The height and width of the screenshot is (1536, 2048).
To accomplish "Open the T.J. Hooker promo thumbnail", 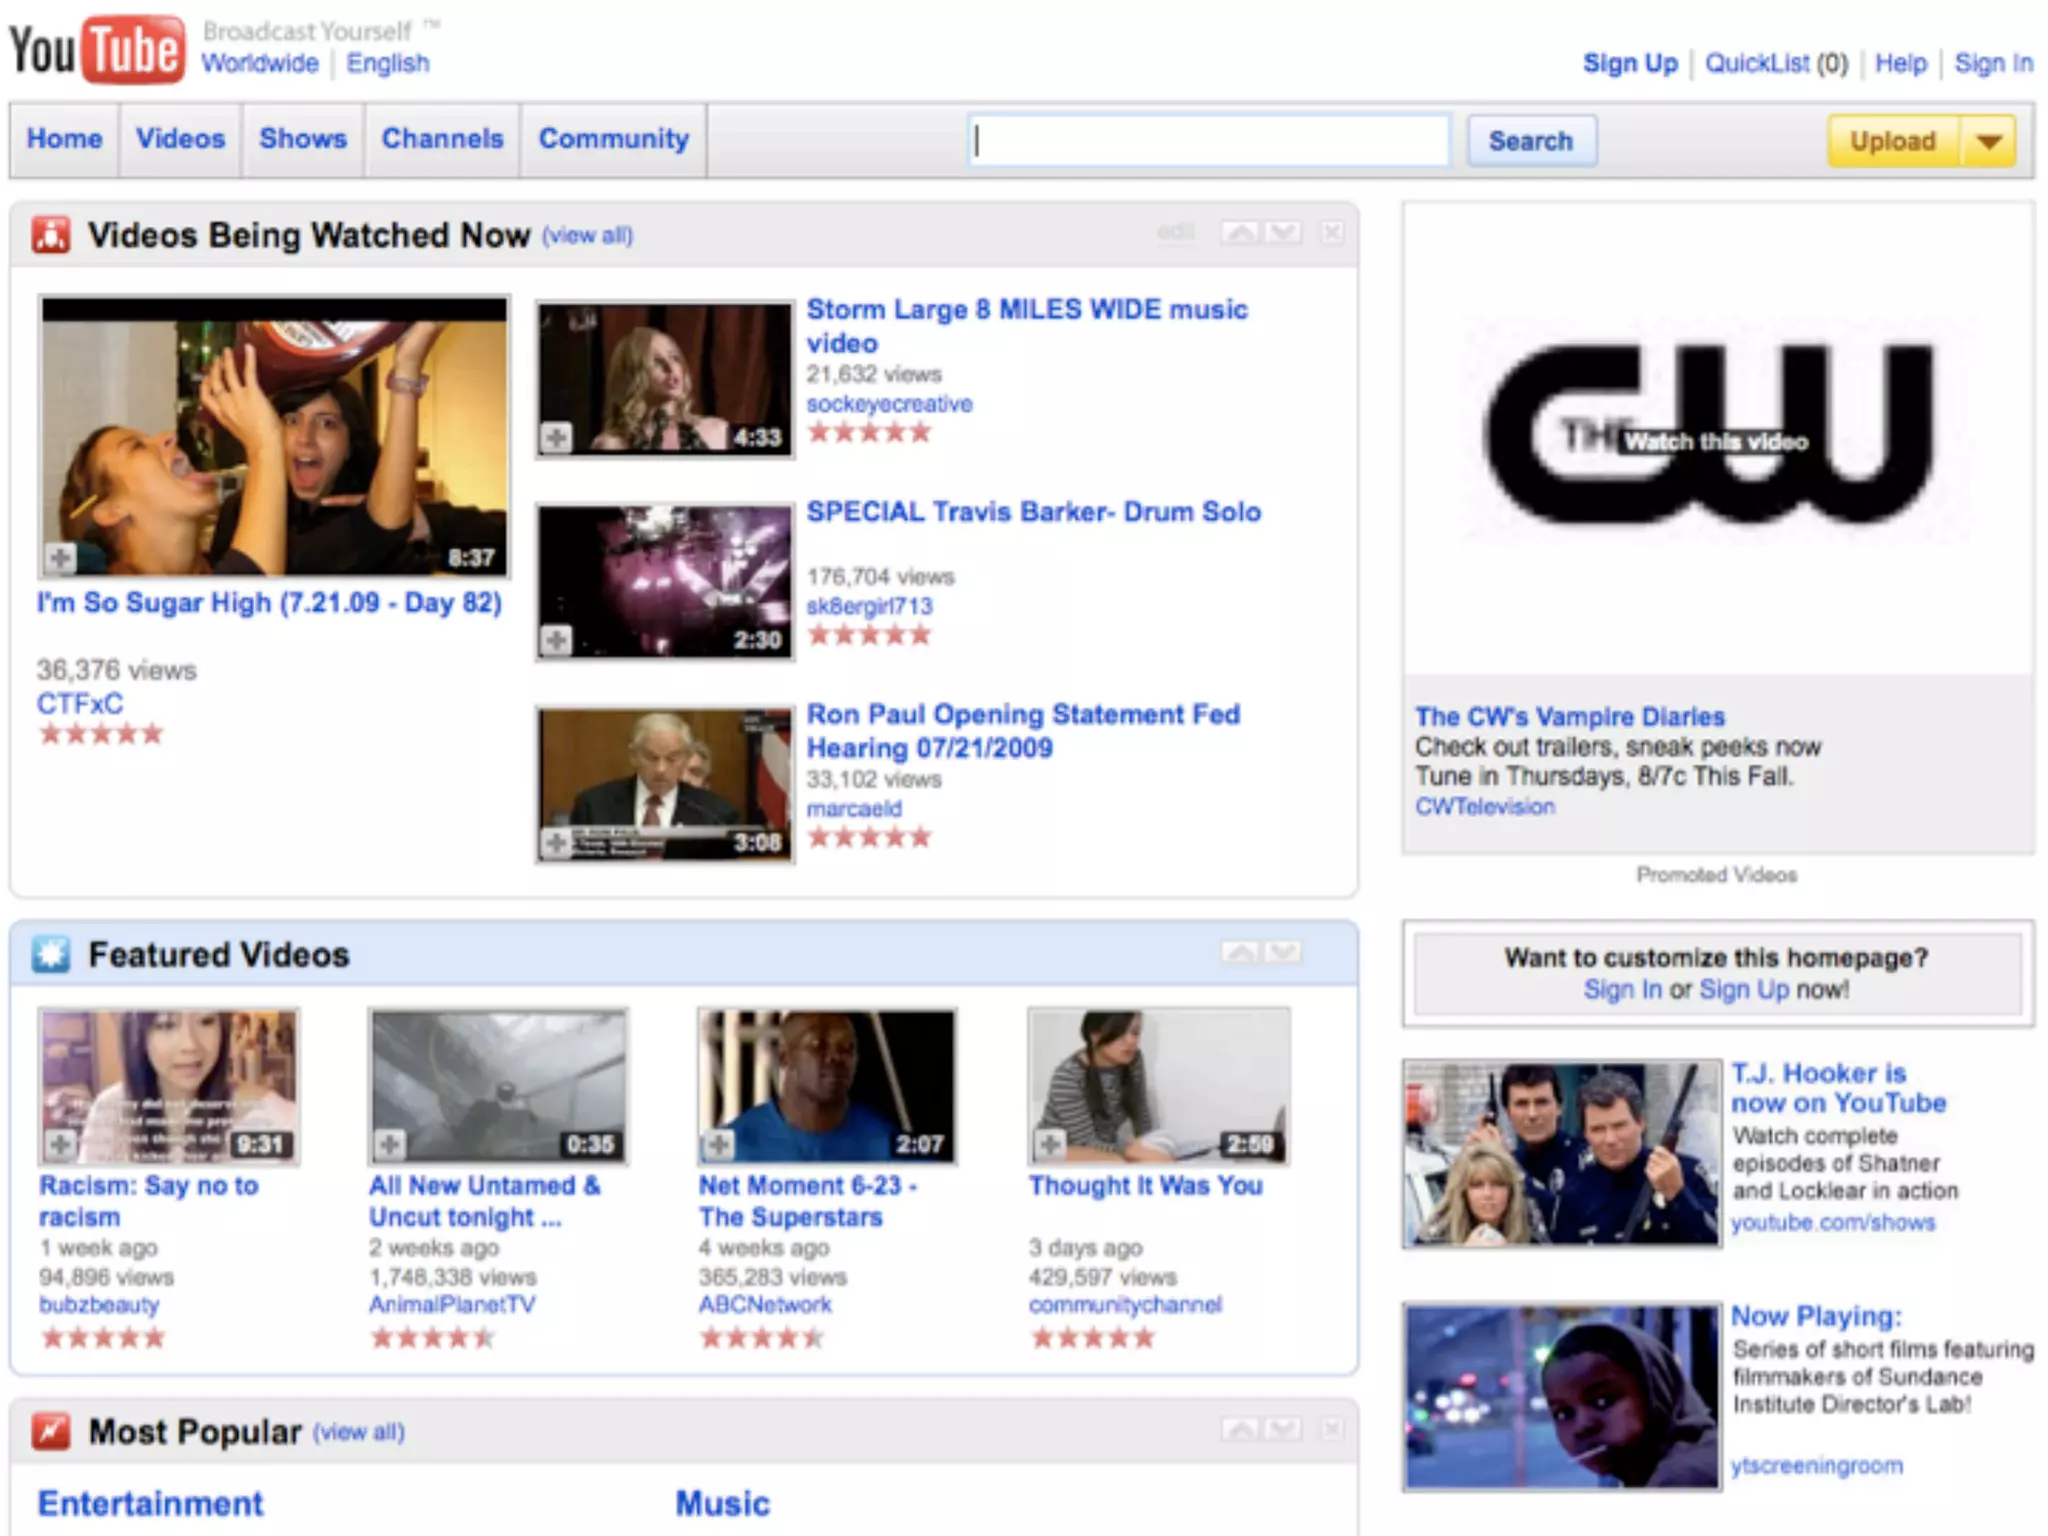I will click(x=1561, y=1153).
